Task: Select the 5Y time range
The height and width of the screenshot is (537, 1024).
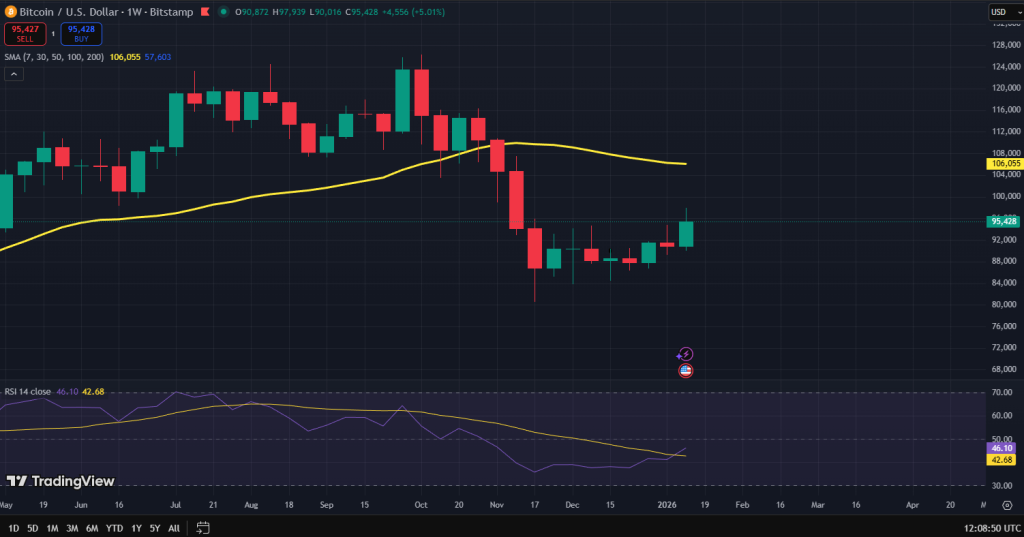Action: click(154, 527)
